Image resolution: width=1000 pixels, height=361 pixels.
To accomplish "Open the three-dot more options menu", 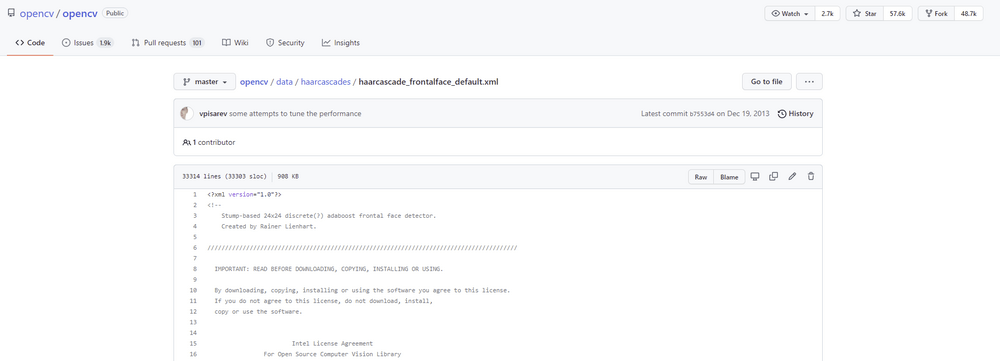I will pyautogui.click(x=809, y=82).
